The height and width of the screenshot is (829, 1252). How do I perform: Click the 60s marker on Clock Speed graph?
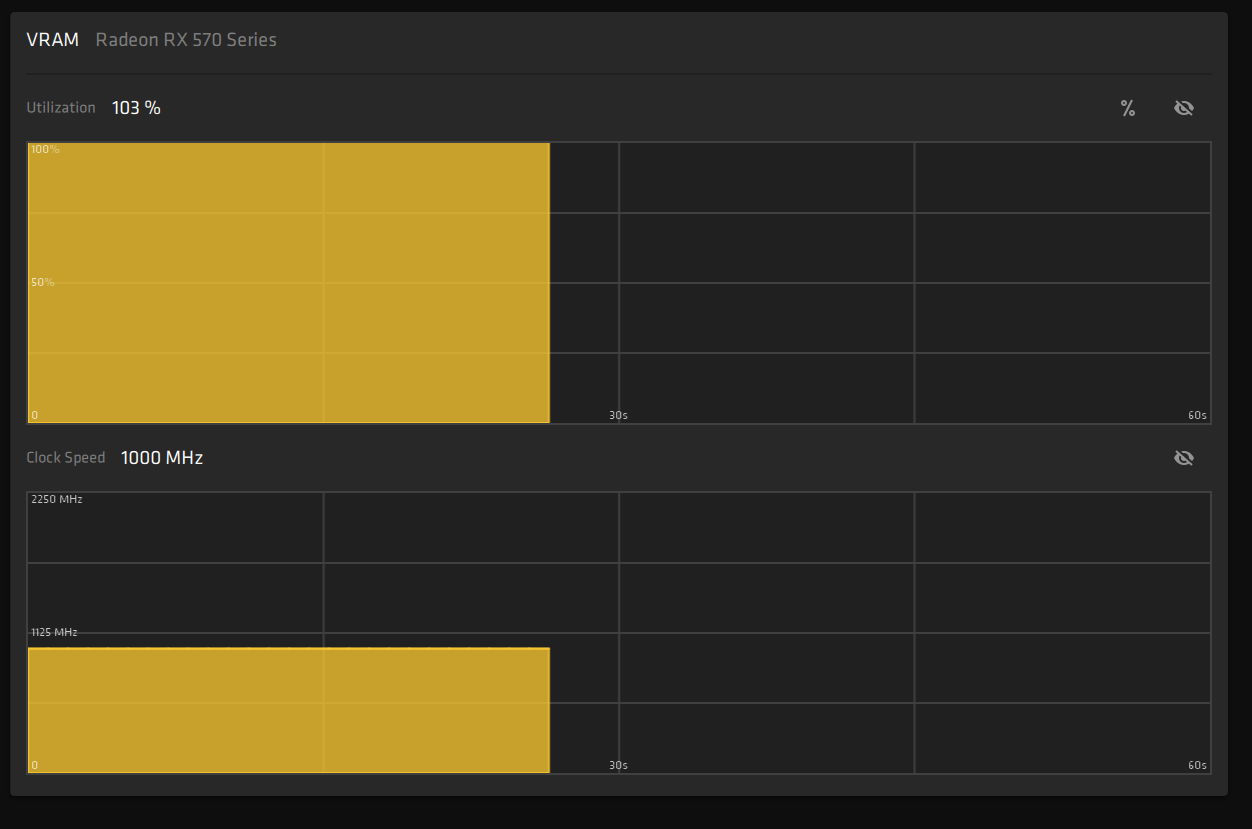(1198, 765)
